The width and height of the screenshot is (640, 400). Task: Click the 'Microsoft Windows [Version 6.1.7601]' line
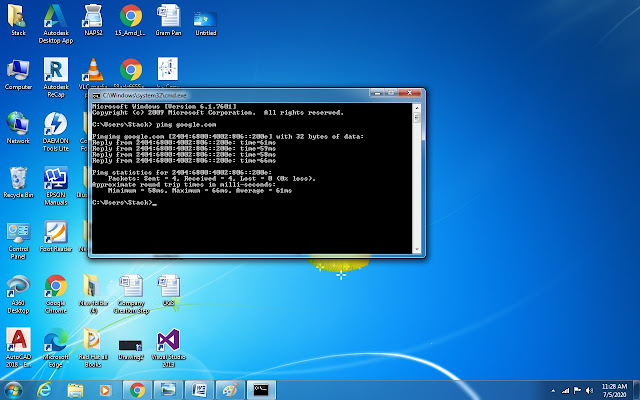pyautogui.click(x=164, y=107)
